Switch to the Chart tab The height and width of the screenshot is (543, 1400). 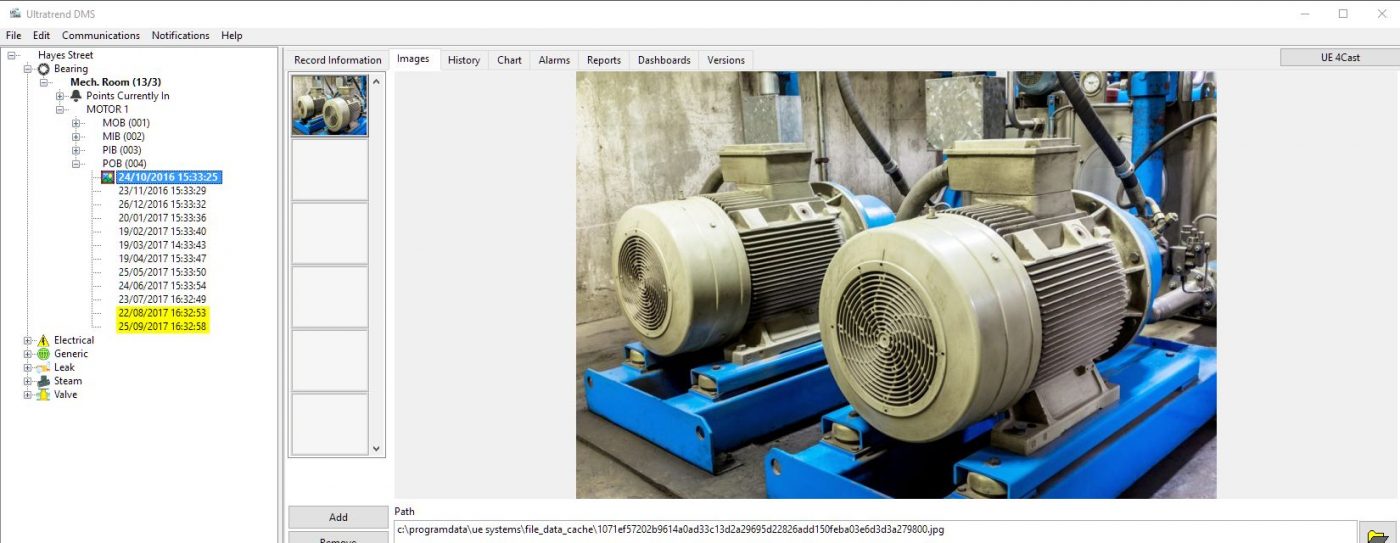(x=509, y=60)
